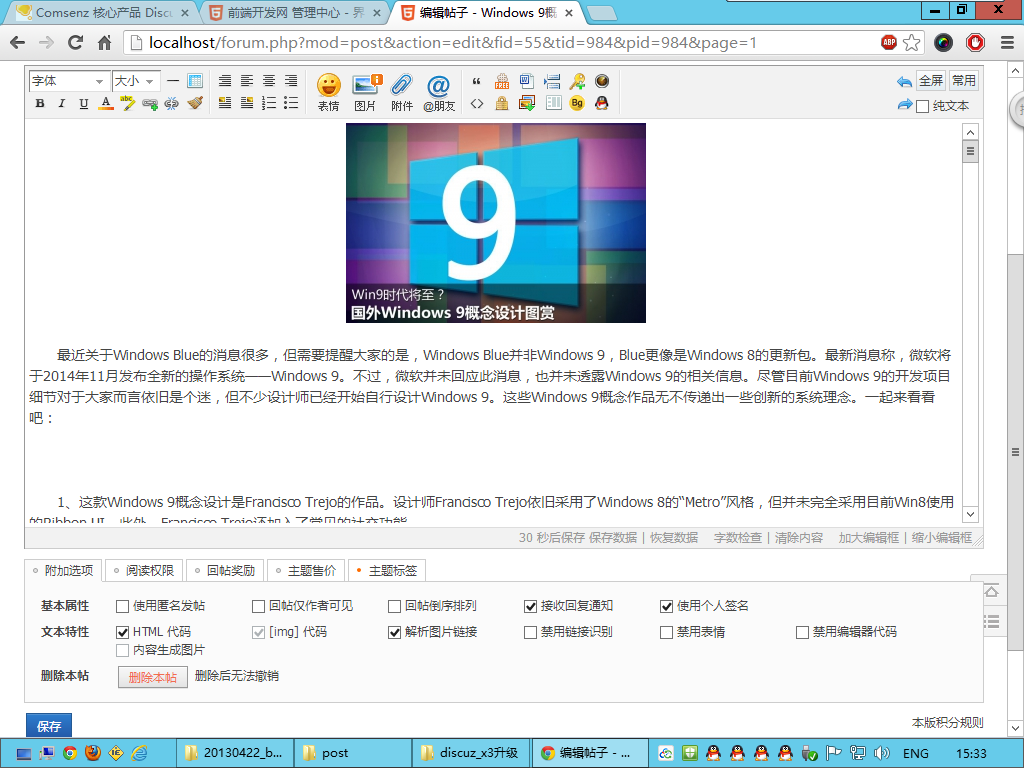Apply underline formatting with the U icon

(84, 103)
